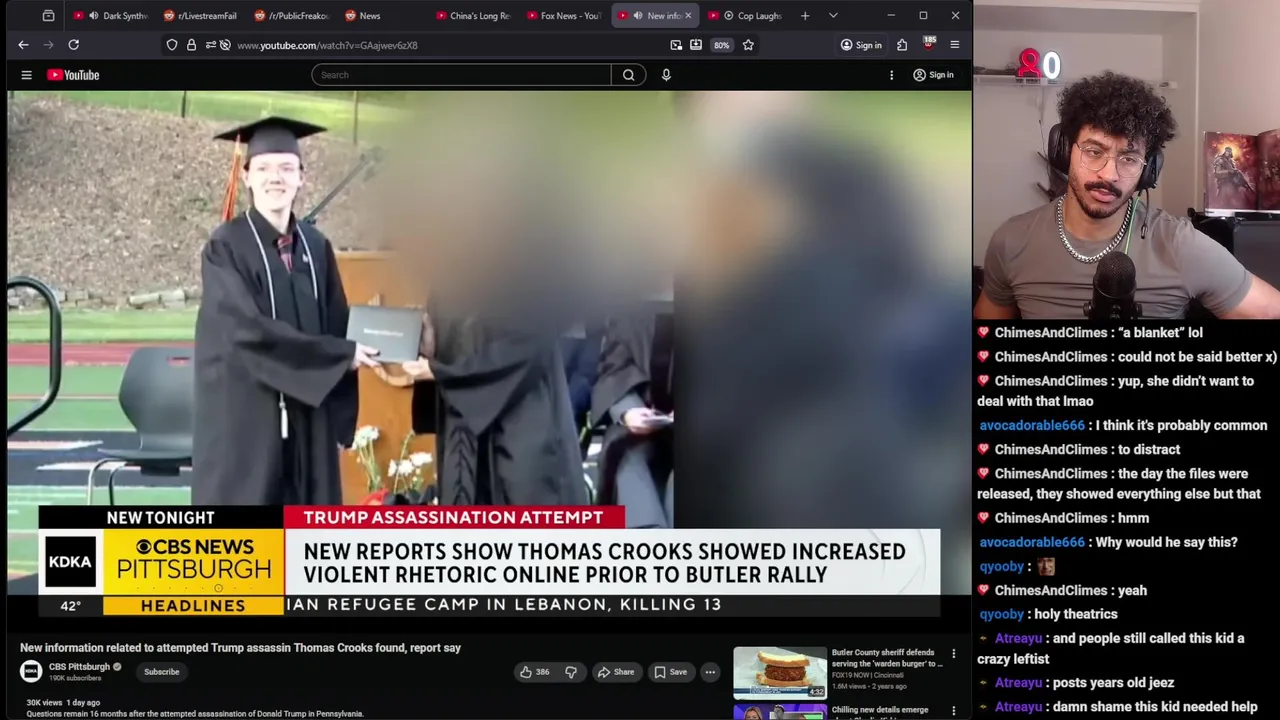Open the site permissions icon in address bar
The width and height of the screenshot is (1280, 720).
(x=210, y=45)
